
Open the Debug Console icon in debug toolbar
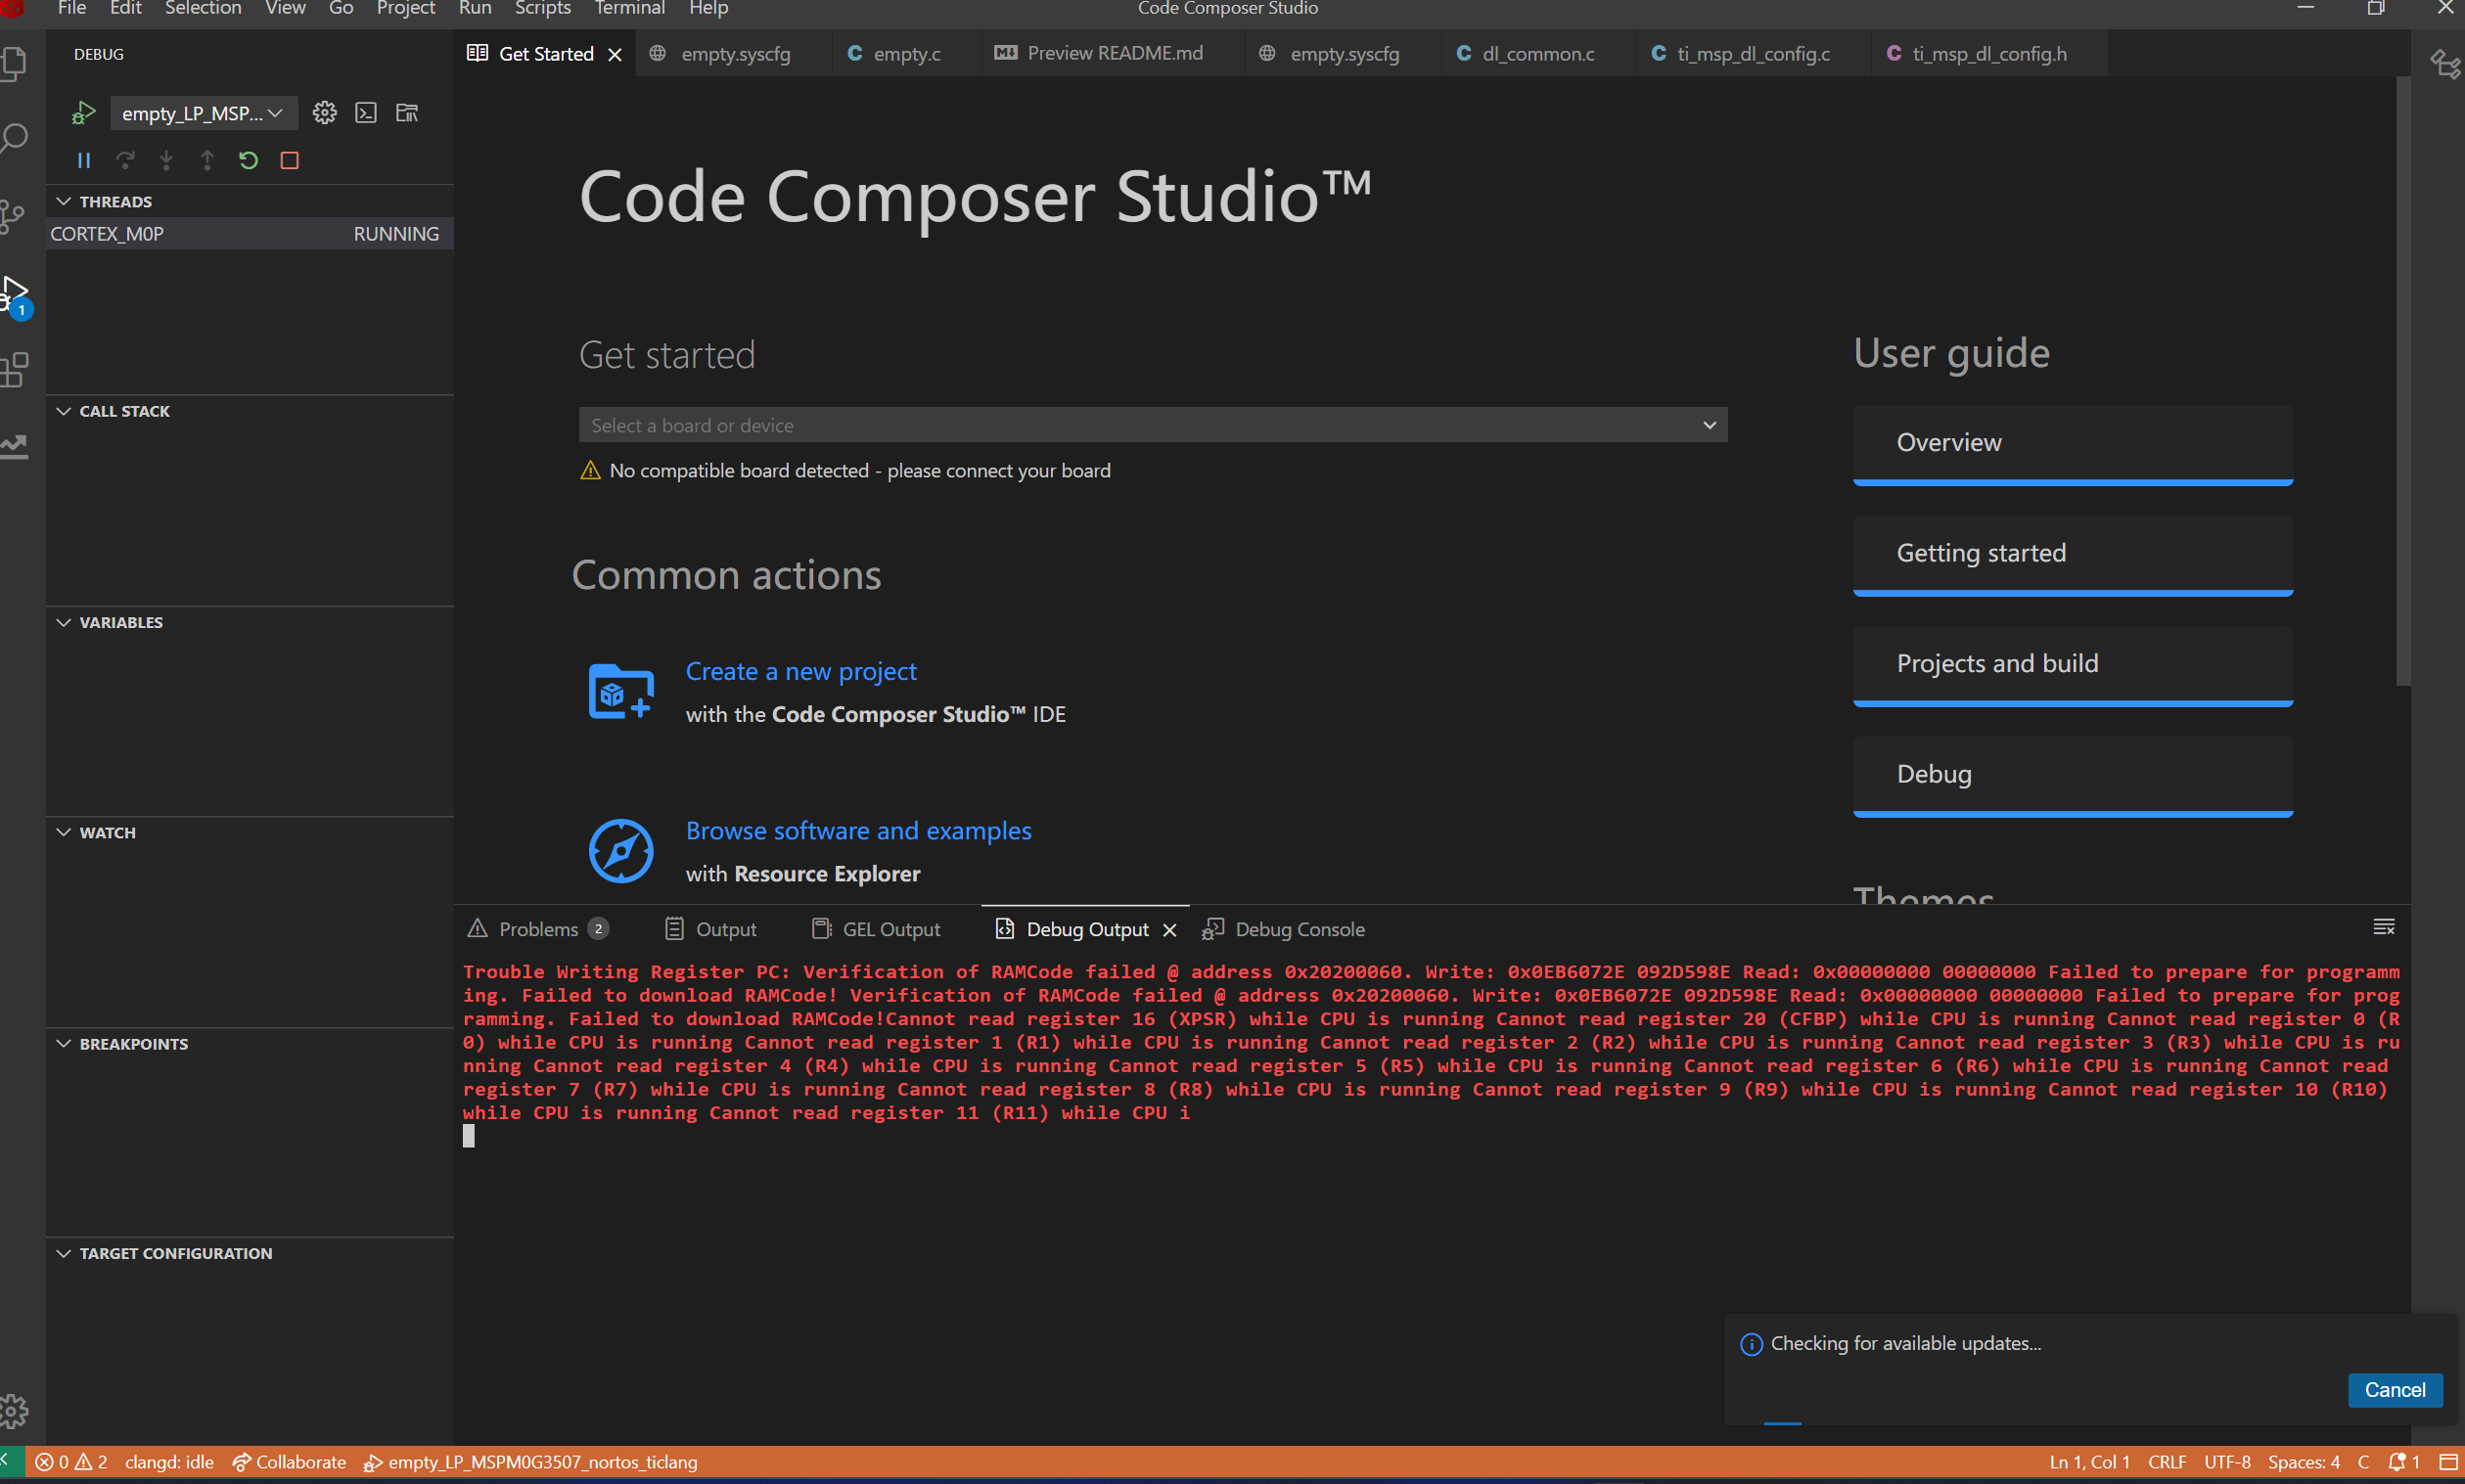(366, 113)
